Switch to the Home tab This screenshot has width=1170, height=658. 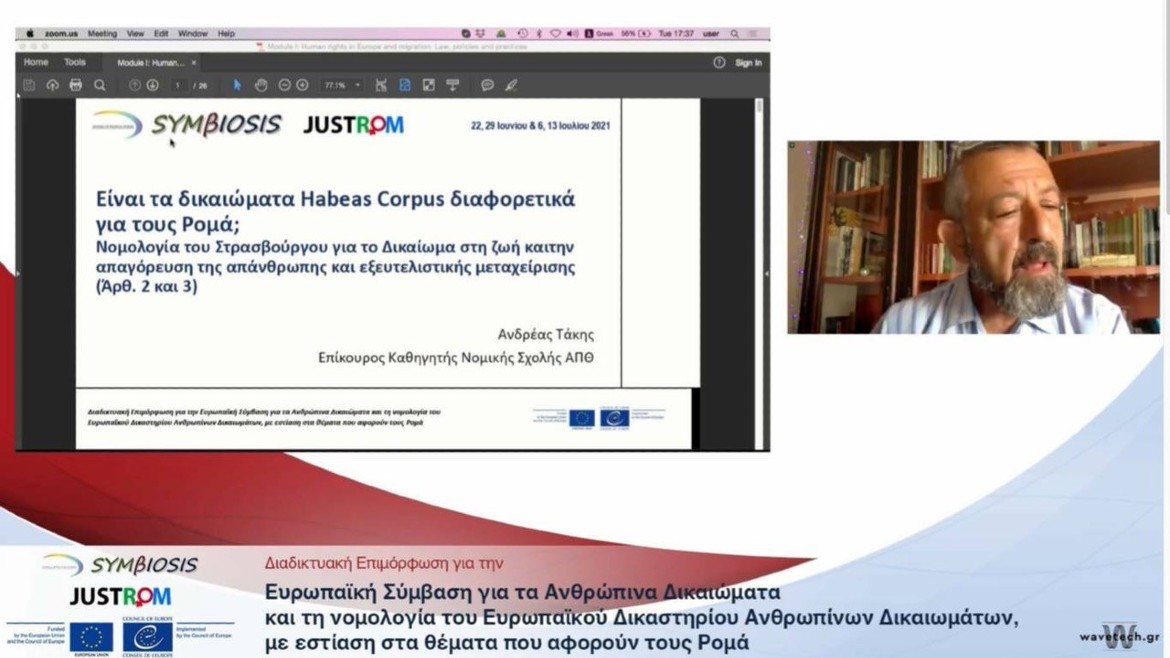(x=36, y=62)
